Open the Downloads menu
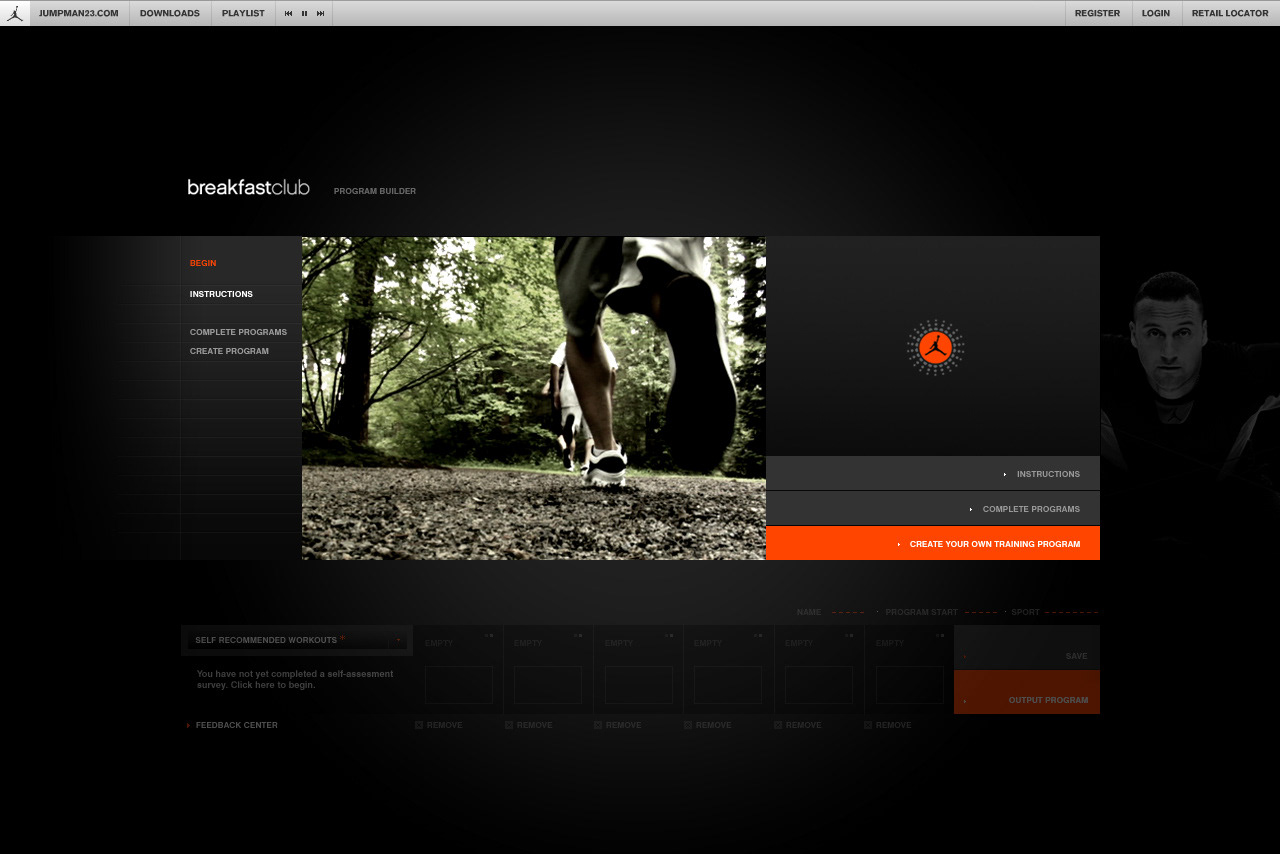1280x854 pixels. [x=170, y=13]
